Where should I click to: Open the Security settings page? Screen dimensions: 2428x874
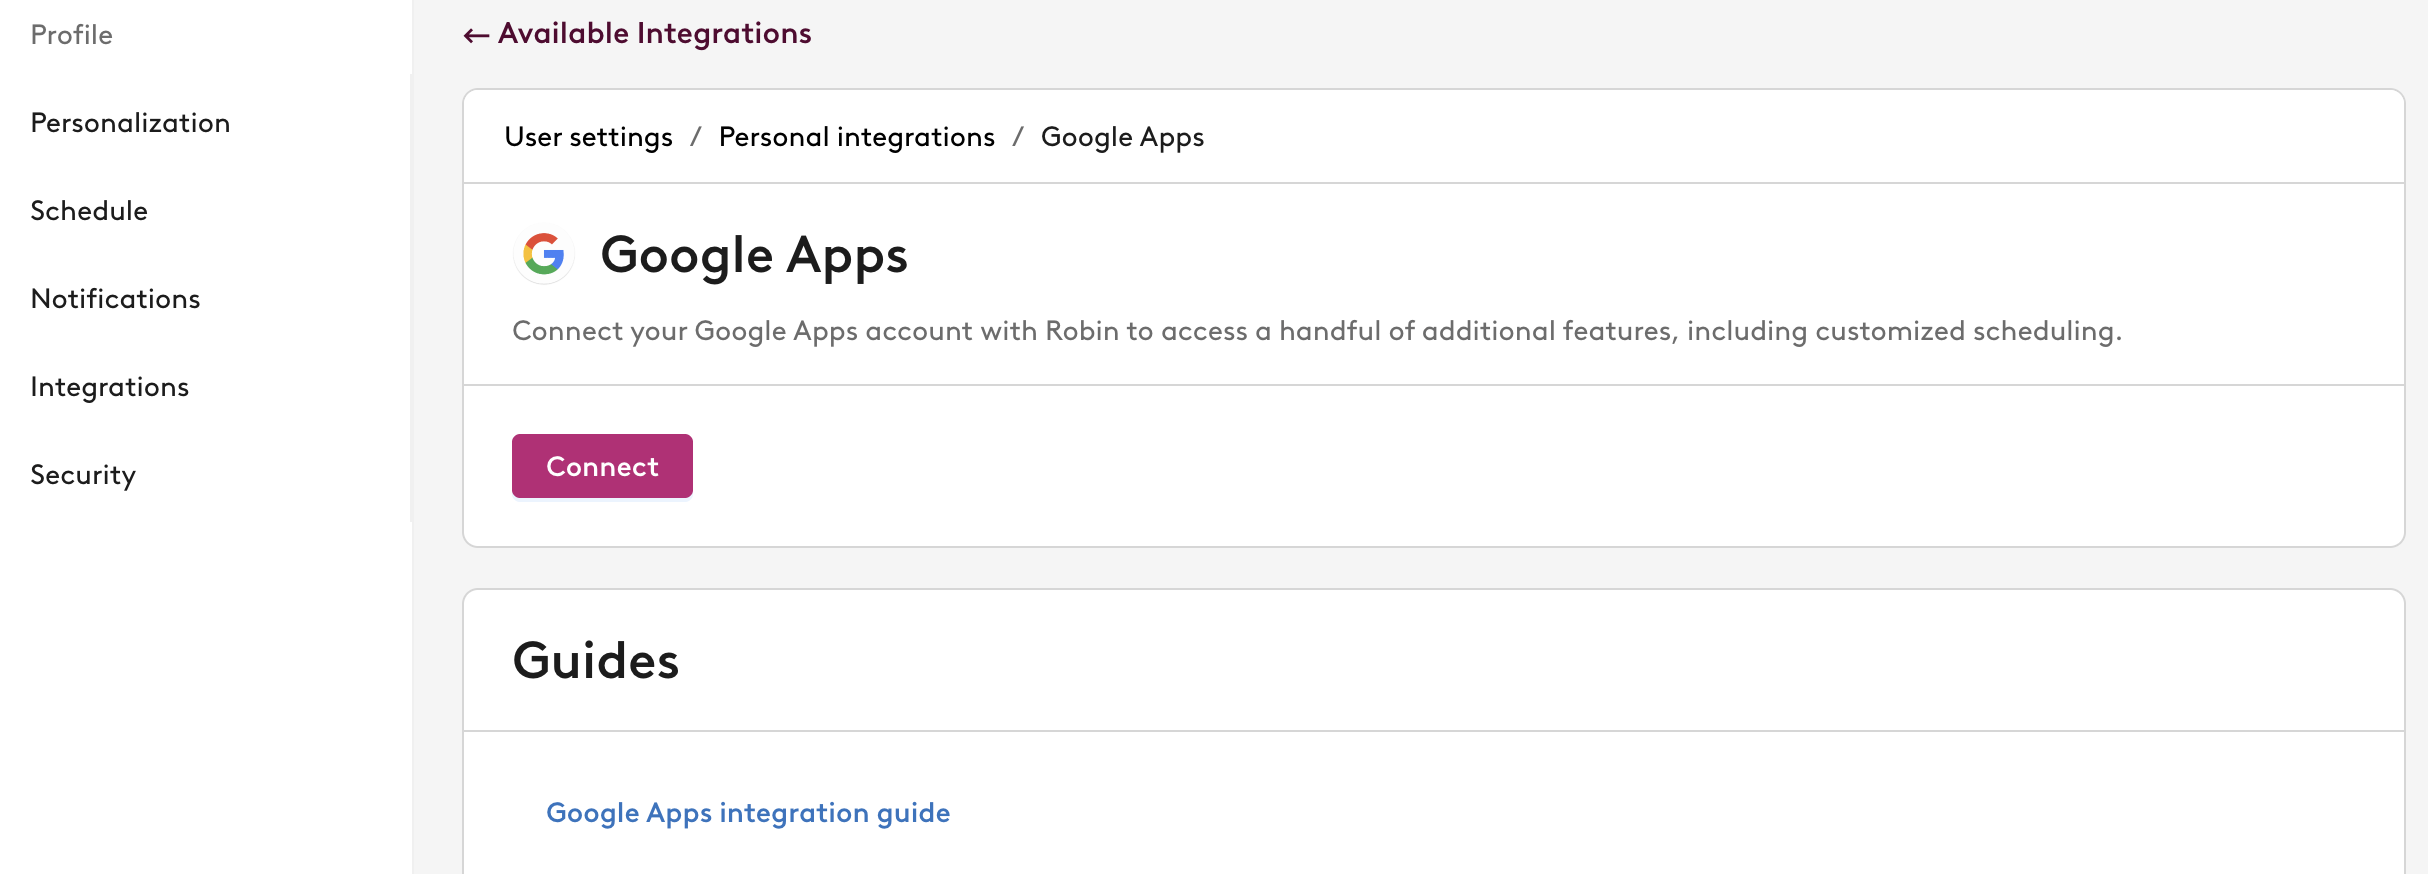[83, 475]
